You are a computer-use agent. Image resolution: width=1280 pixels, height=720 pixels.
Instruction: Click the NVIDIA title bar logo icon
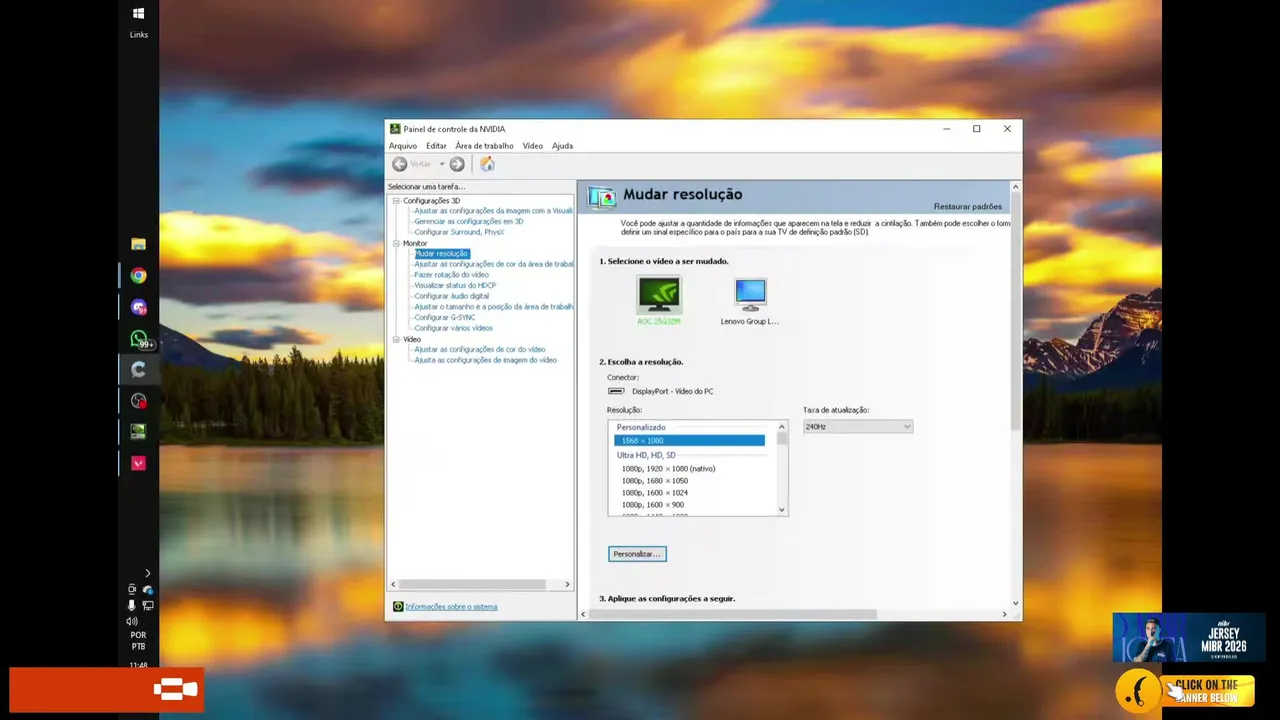(395, 129)
